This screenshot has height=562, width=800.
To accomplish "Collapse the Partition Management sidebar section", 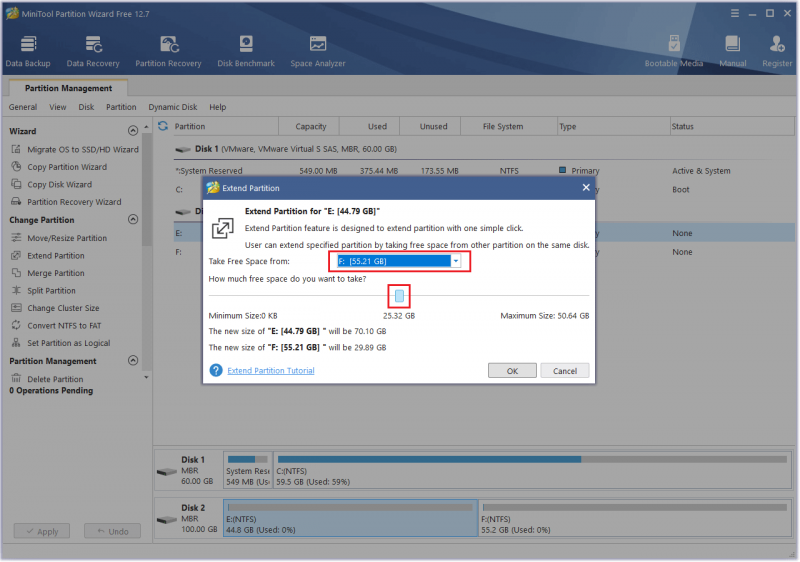I will (x=133, y=361).
